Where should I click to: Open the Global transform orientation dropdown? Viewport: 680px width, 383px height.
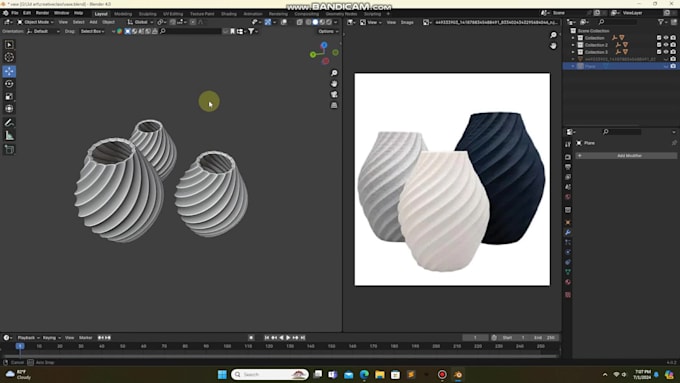[141, 22]
